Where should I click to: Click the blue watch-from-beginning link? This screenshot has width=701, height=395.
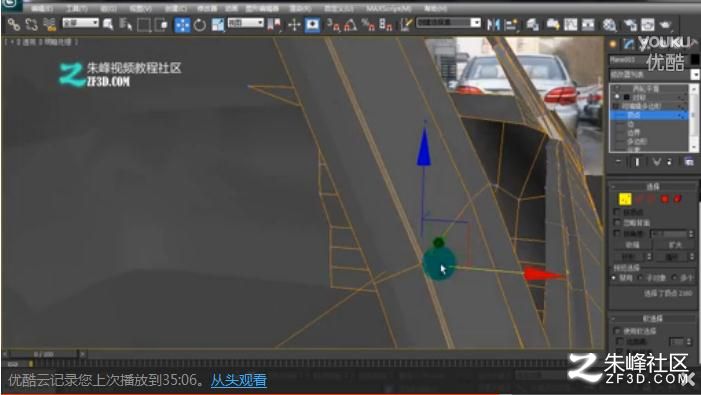239,380
